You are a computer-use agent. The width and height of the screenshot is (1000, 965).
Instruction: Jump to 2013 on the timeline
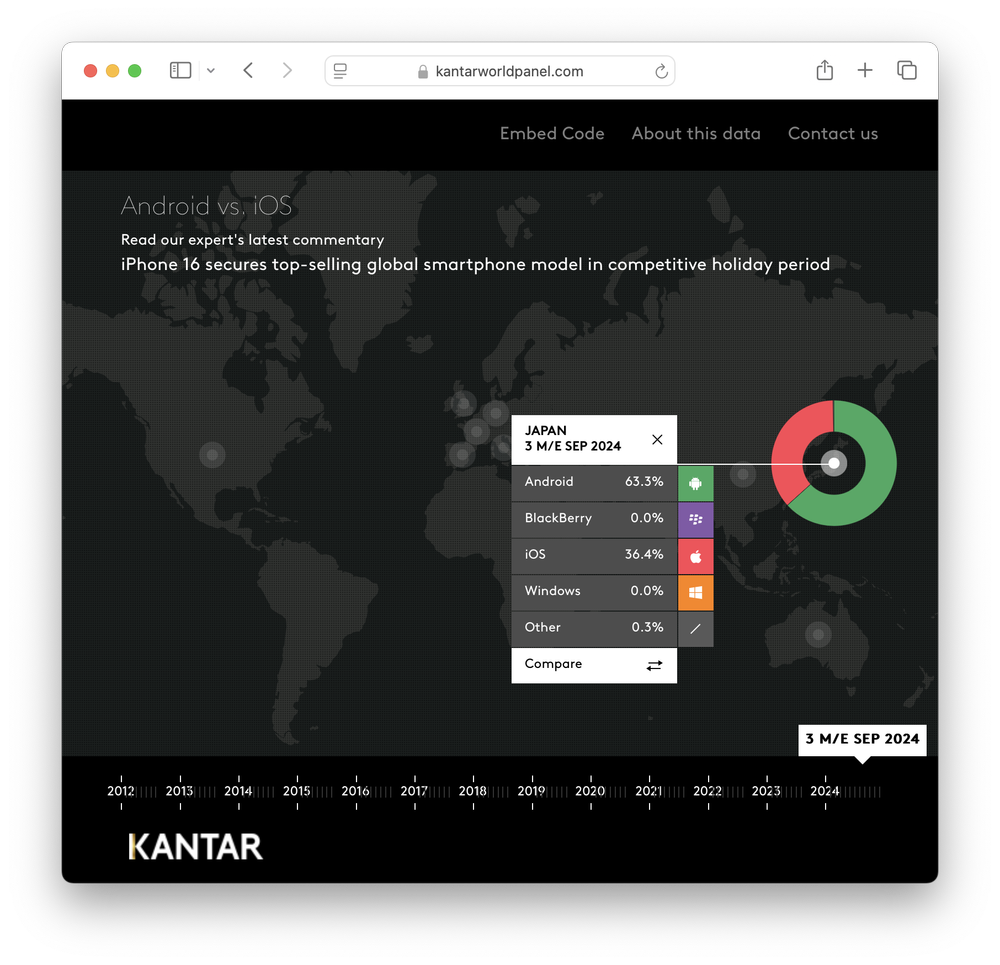180,791
